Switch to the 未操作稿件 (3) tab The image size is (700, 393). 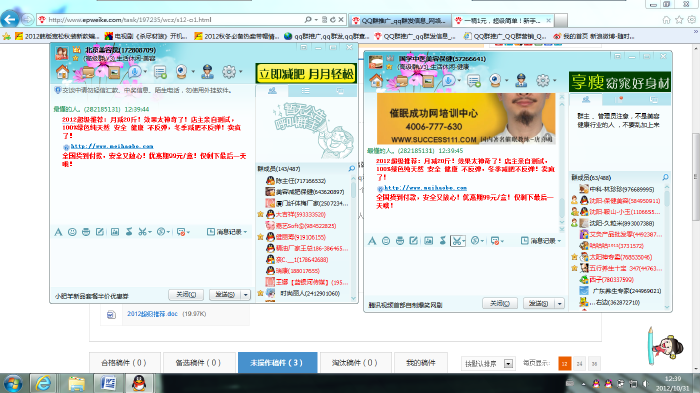click(x=277, y=363)
